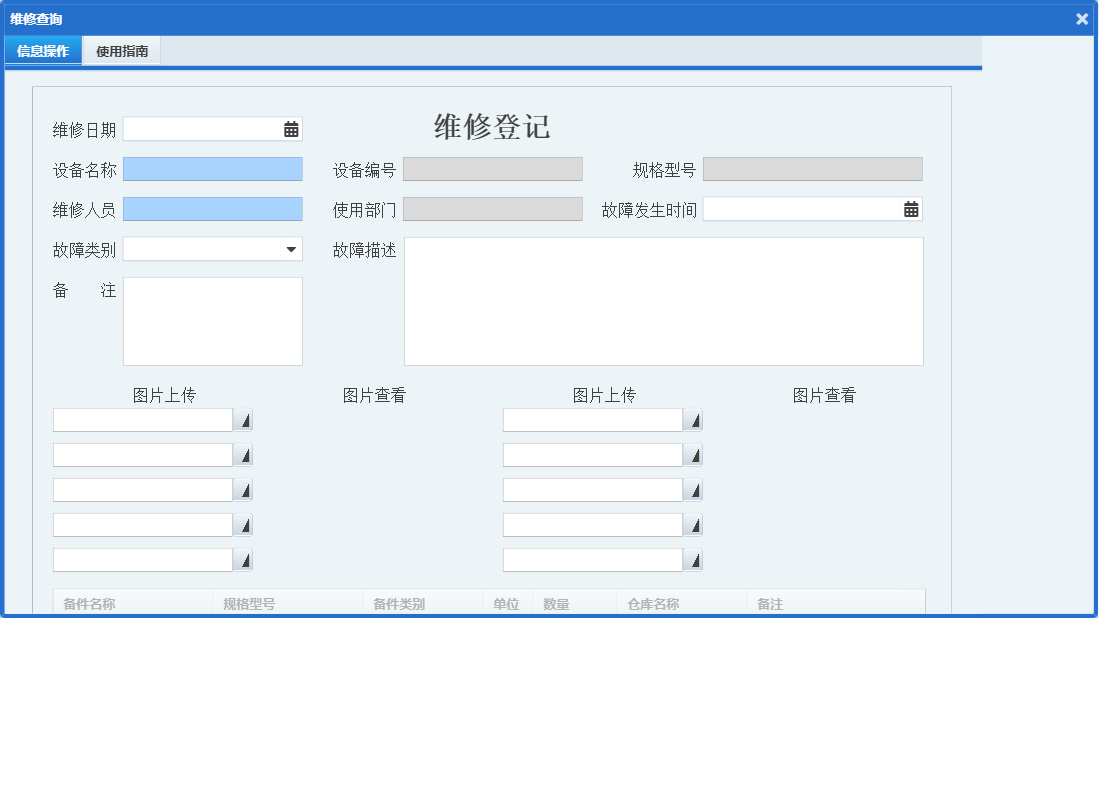This screenshot has height=787, width=1099.
Task: Click the bottom upload icon in left 图片上传 column
Action: [243, 559]
